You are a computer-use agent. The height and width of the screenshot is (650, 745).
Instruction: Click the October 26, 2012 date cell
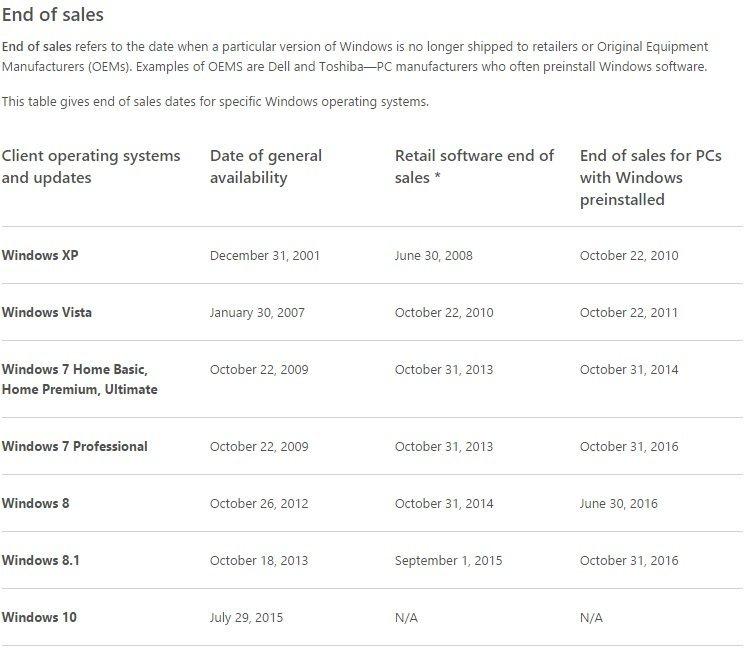coord(259,504)
